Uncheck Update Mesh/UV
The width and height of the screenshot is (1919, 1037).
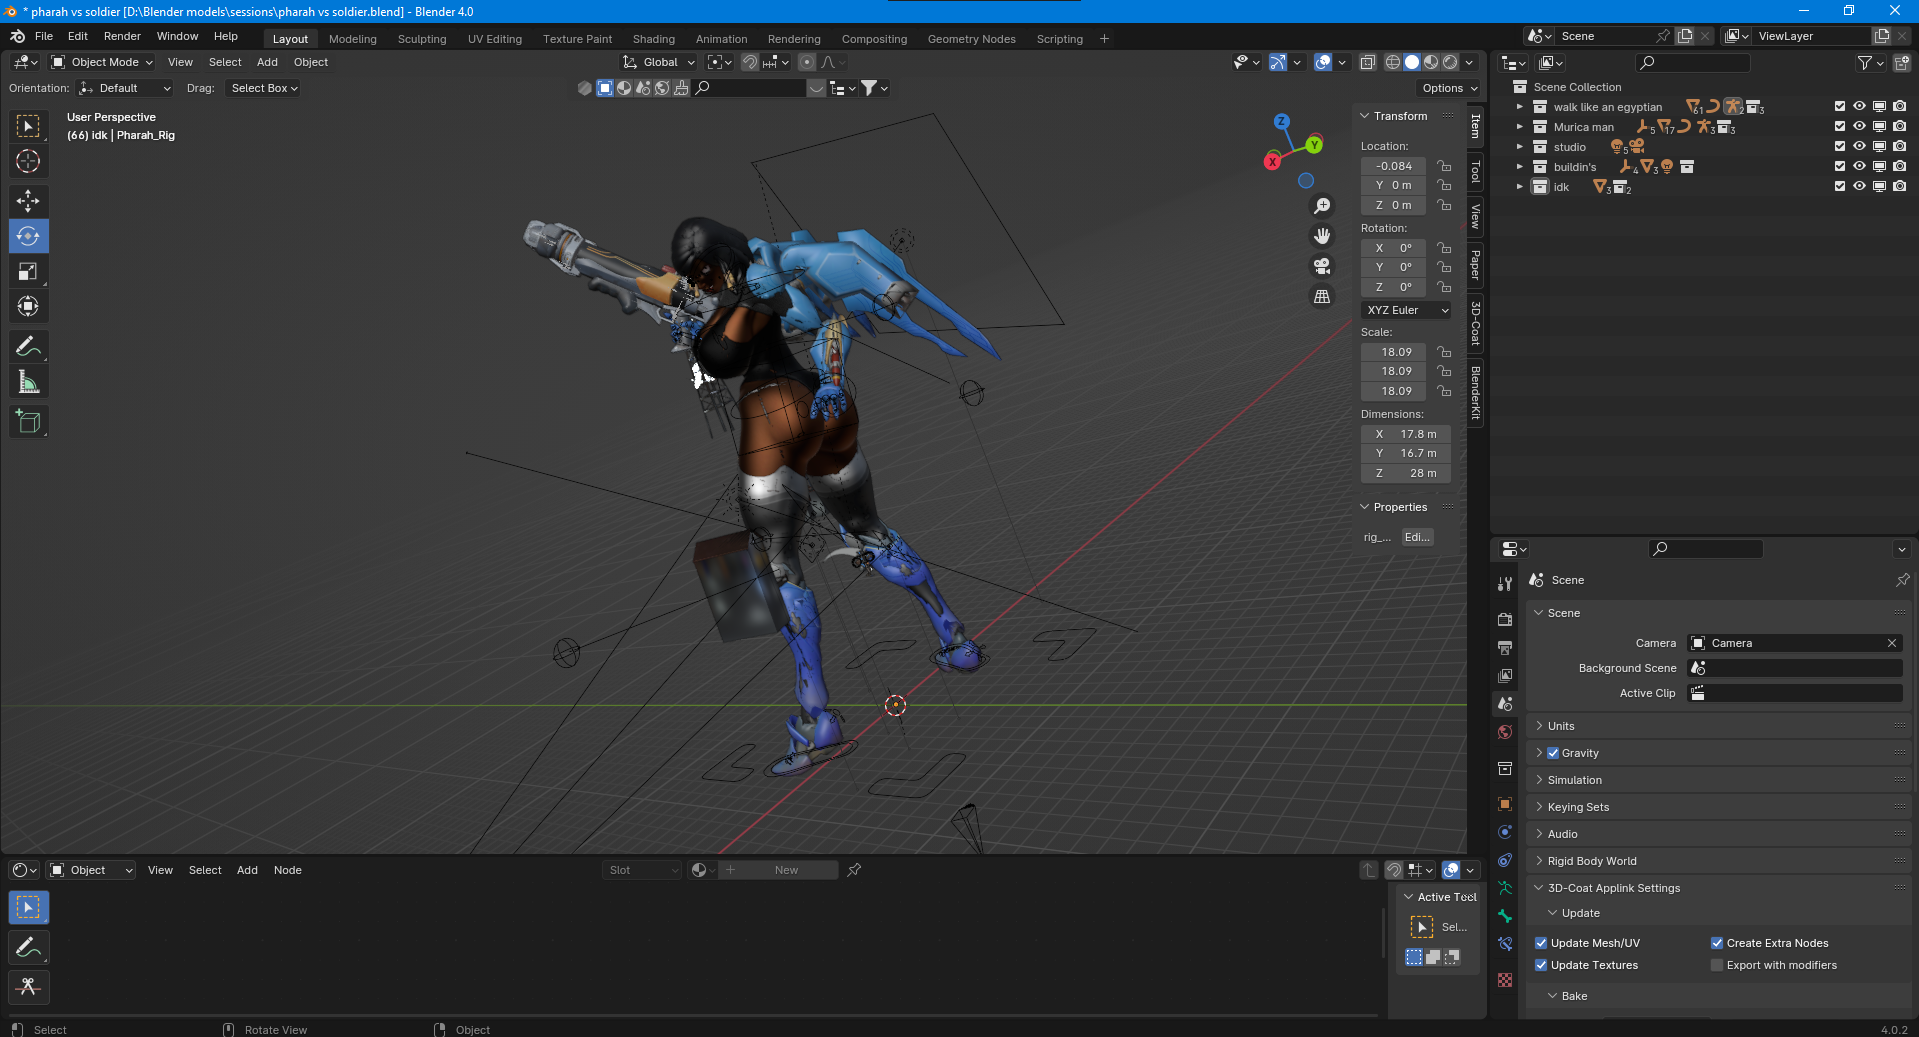point(1541,943)
